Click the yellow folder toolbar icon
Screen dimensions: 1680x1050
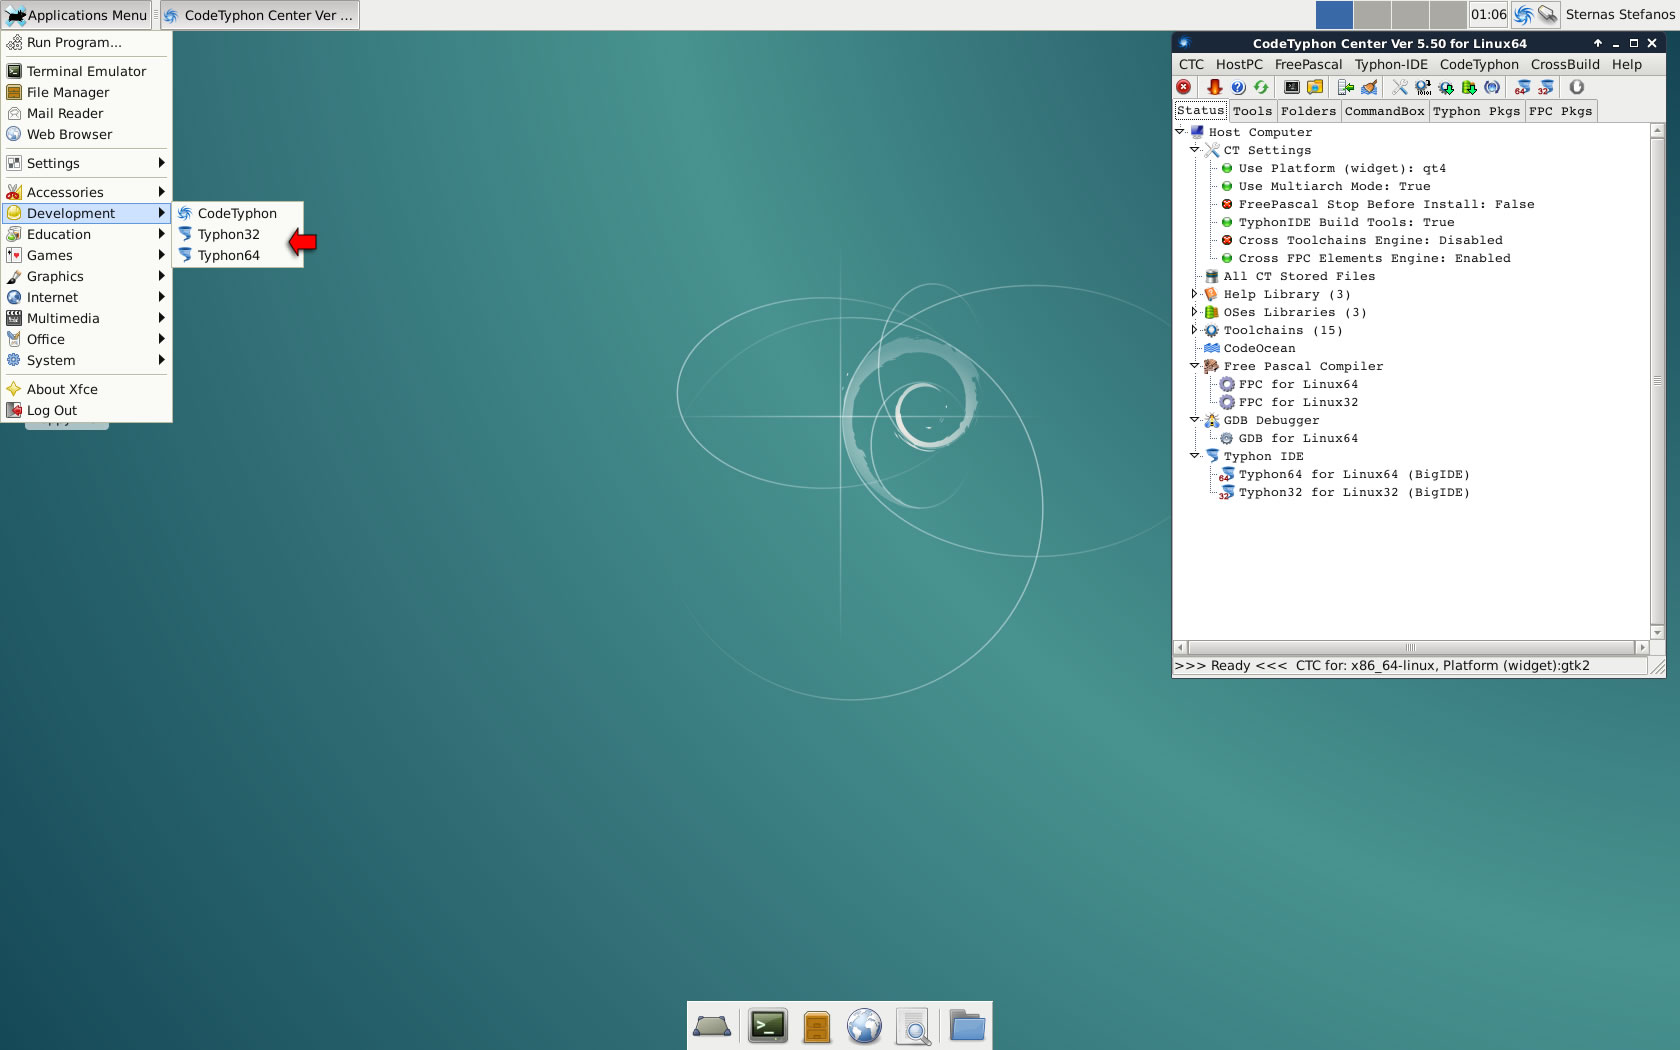coord(1315,87)
